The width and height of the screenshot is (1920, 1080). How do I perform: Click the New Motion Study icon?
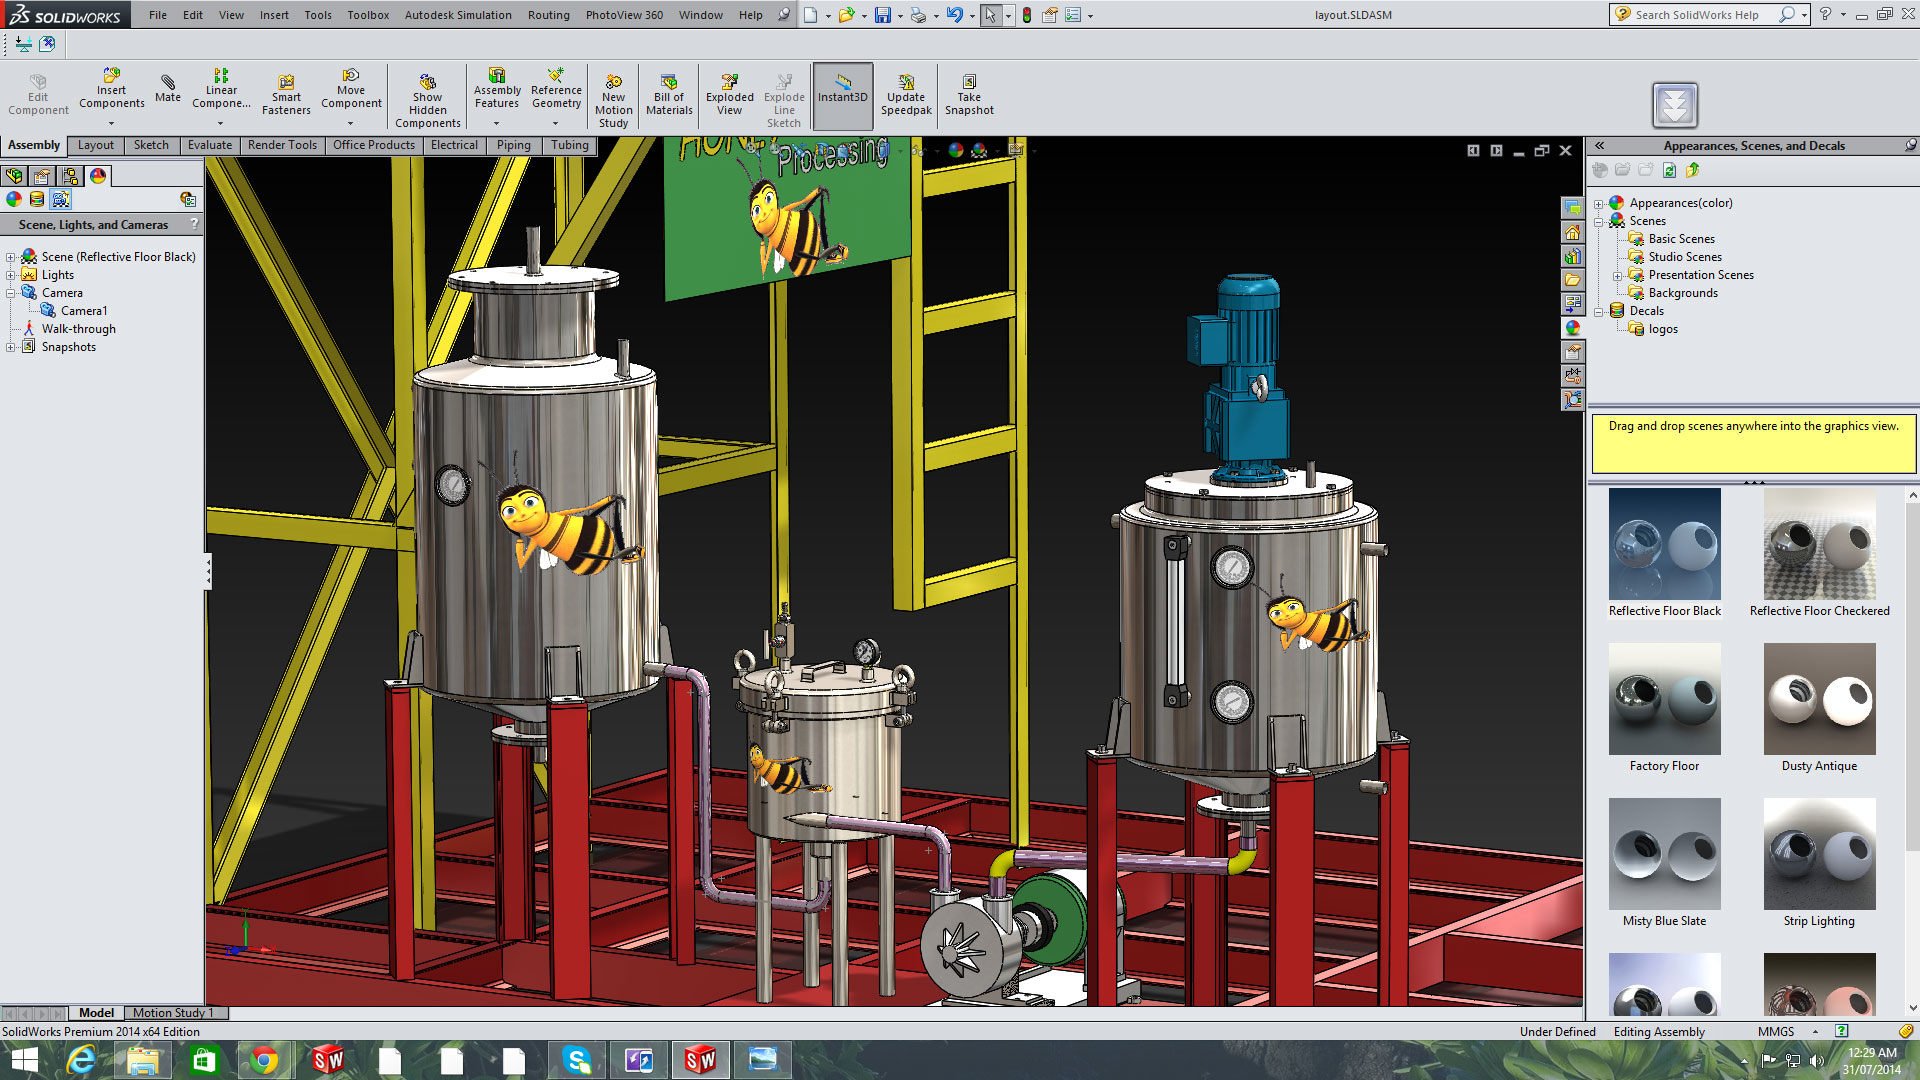(x=613, y=83)
